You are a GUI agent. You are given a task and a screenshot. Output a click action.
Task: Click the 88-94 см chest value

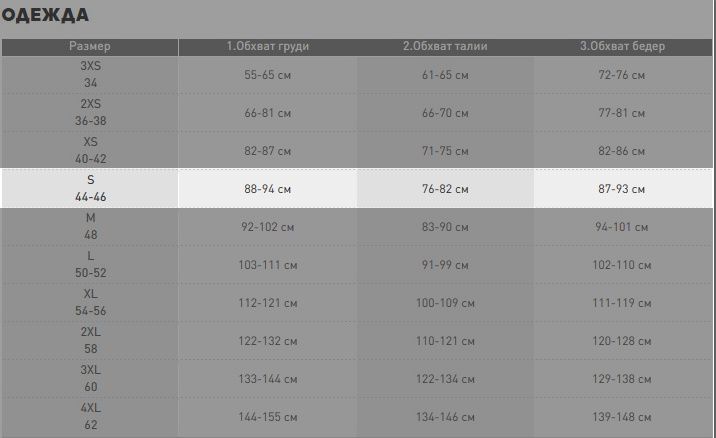[268, 189]
